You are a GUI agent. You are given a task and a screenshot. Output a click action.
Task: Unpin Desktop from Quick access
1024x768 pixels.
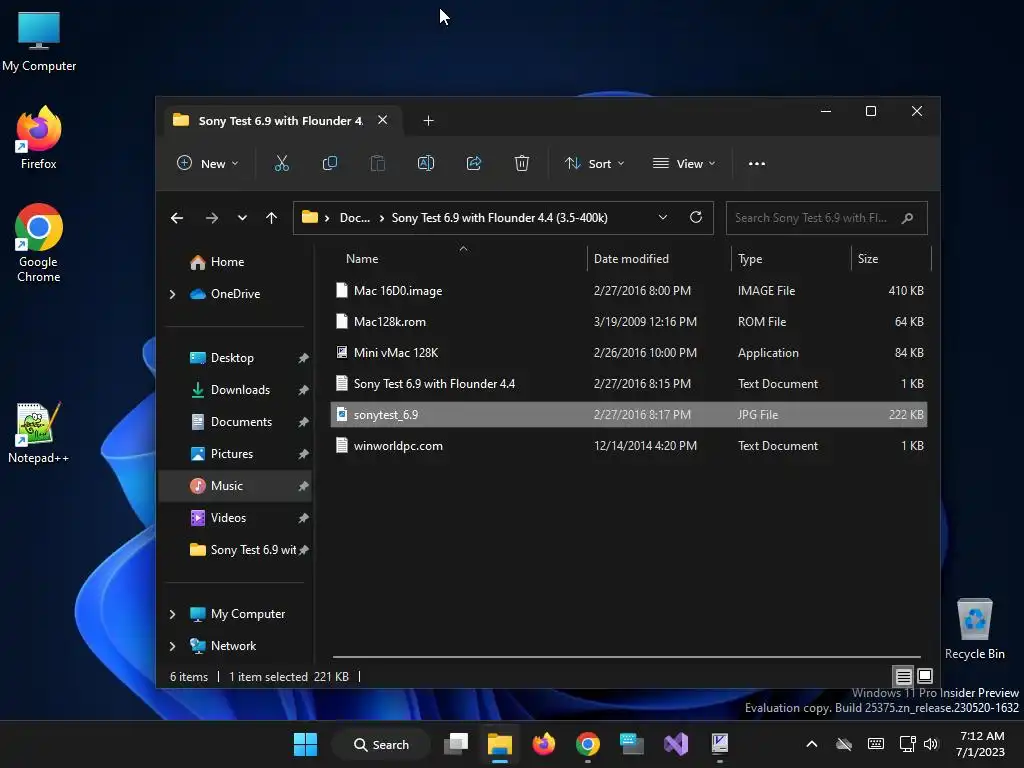click(x=303, y=358)
